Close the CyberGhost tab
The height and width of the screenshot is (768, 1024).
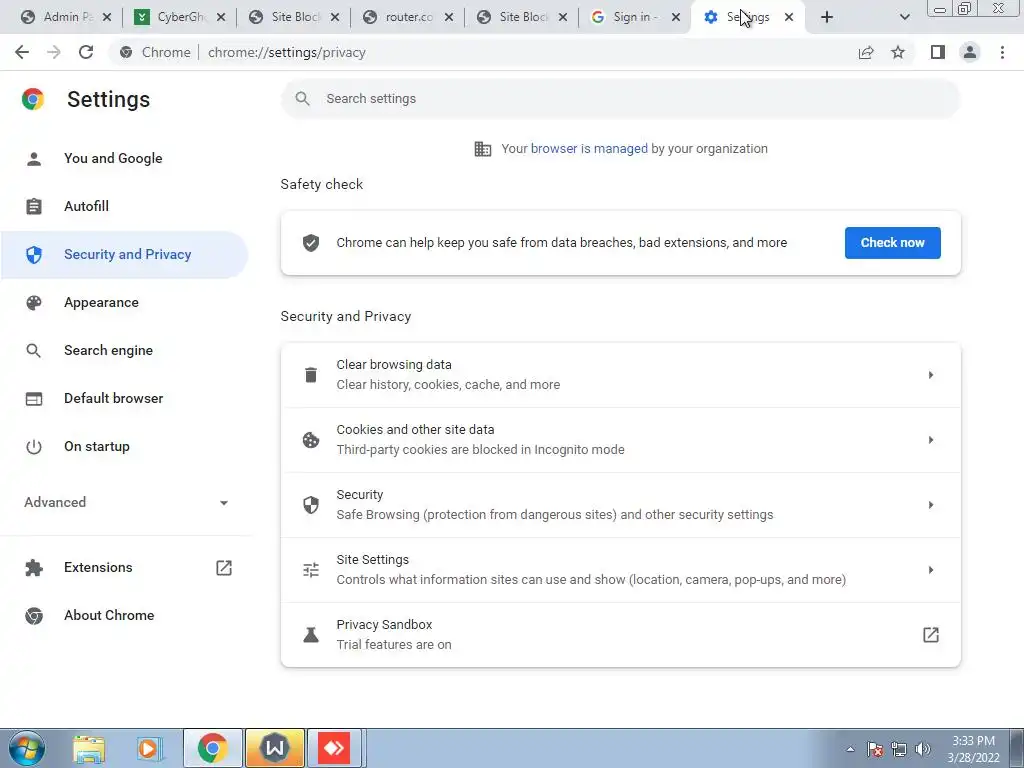point(221,17)
